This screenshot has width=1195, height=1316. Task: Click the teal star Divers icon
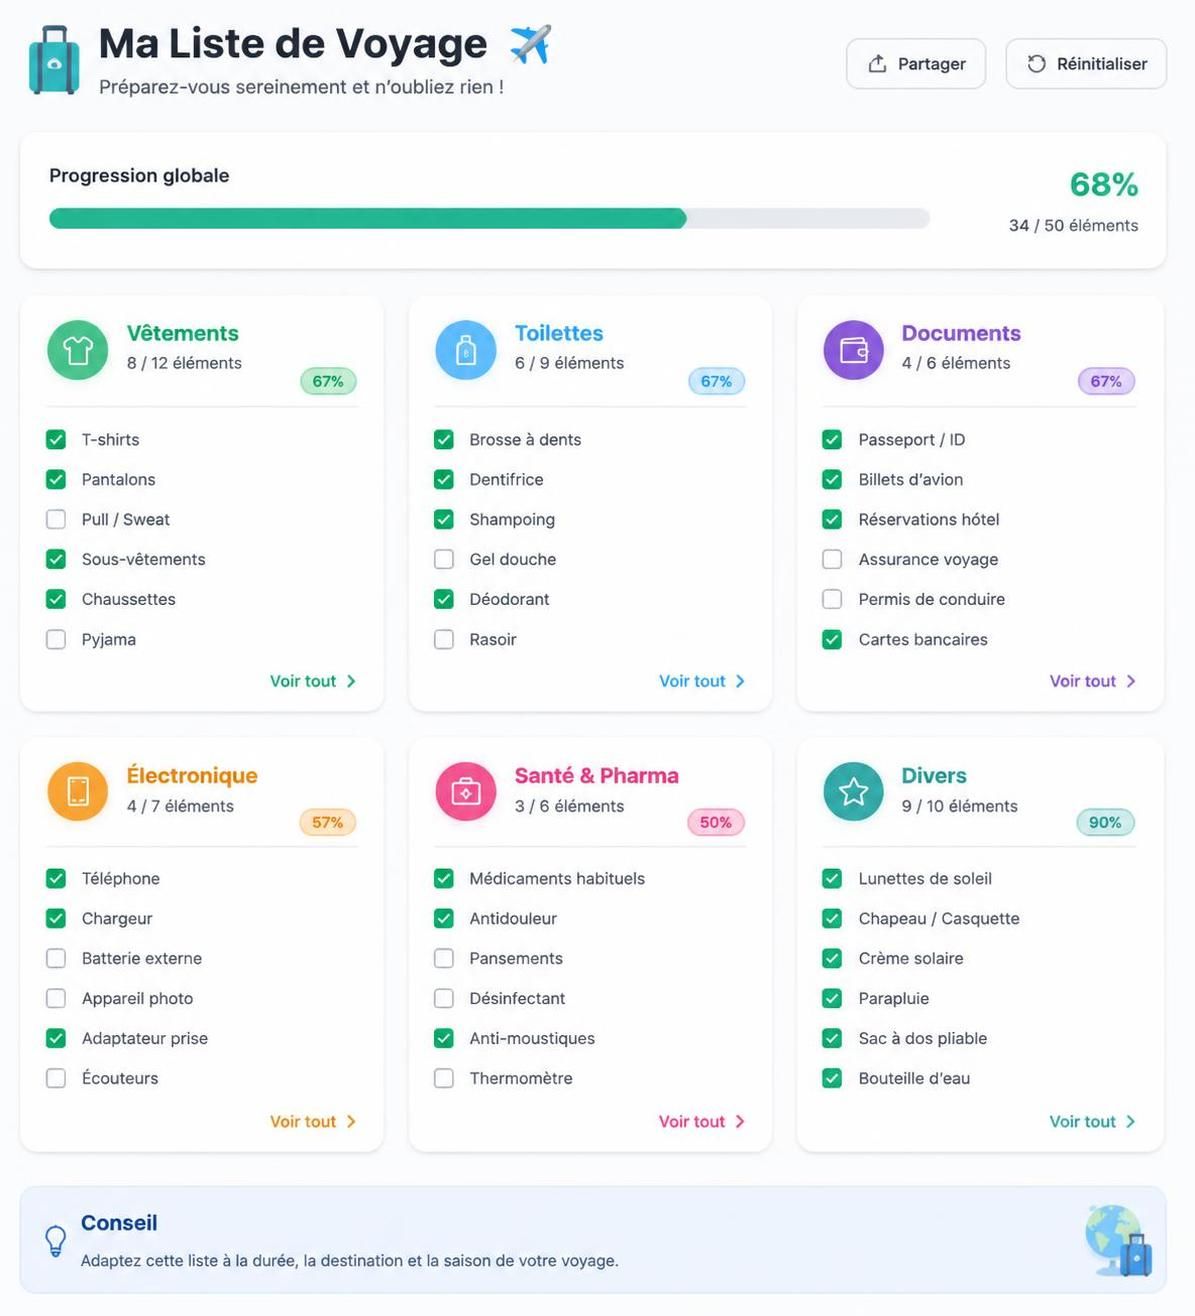pyautogui.click(x=854, y=791)
